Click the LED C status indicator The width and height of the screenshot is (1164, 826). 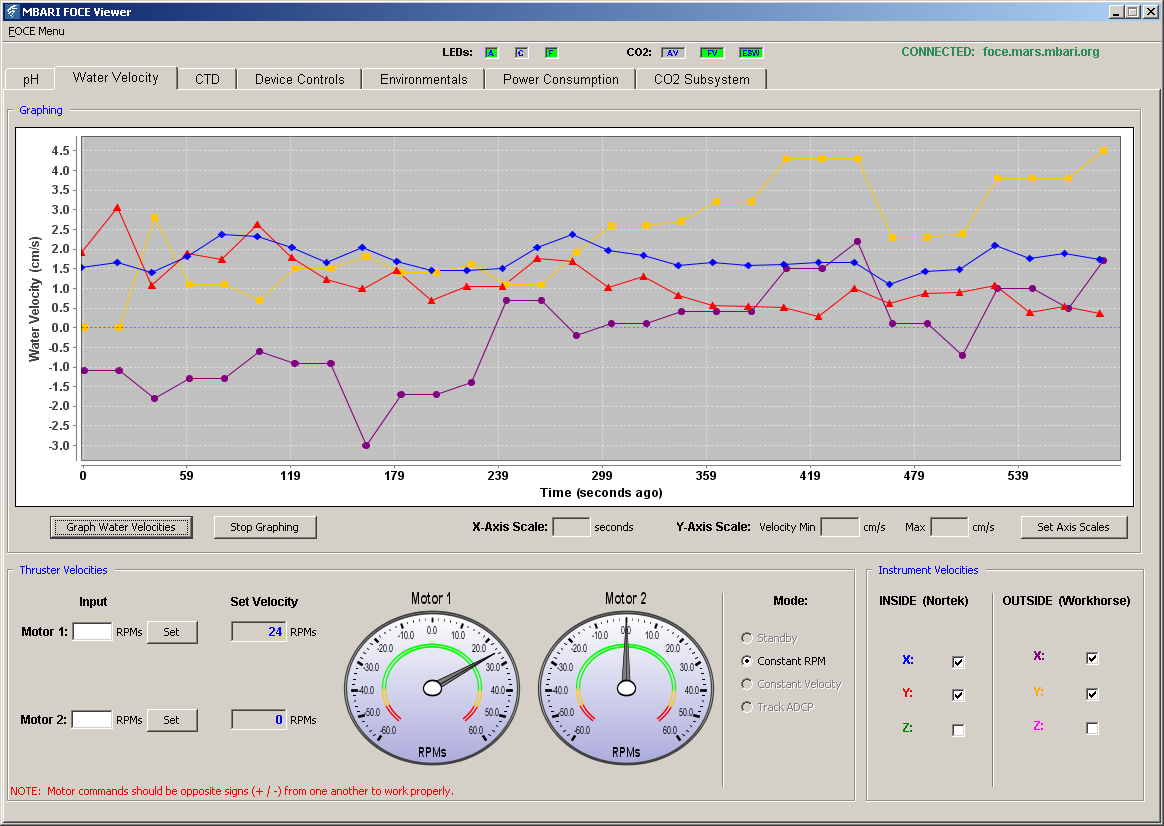coord(521,53)
